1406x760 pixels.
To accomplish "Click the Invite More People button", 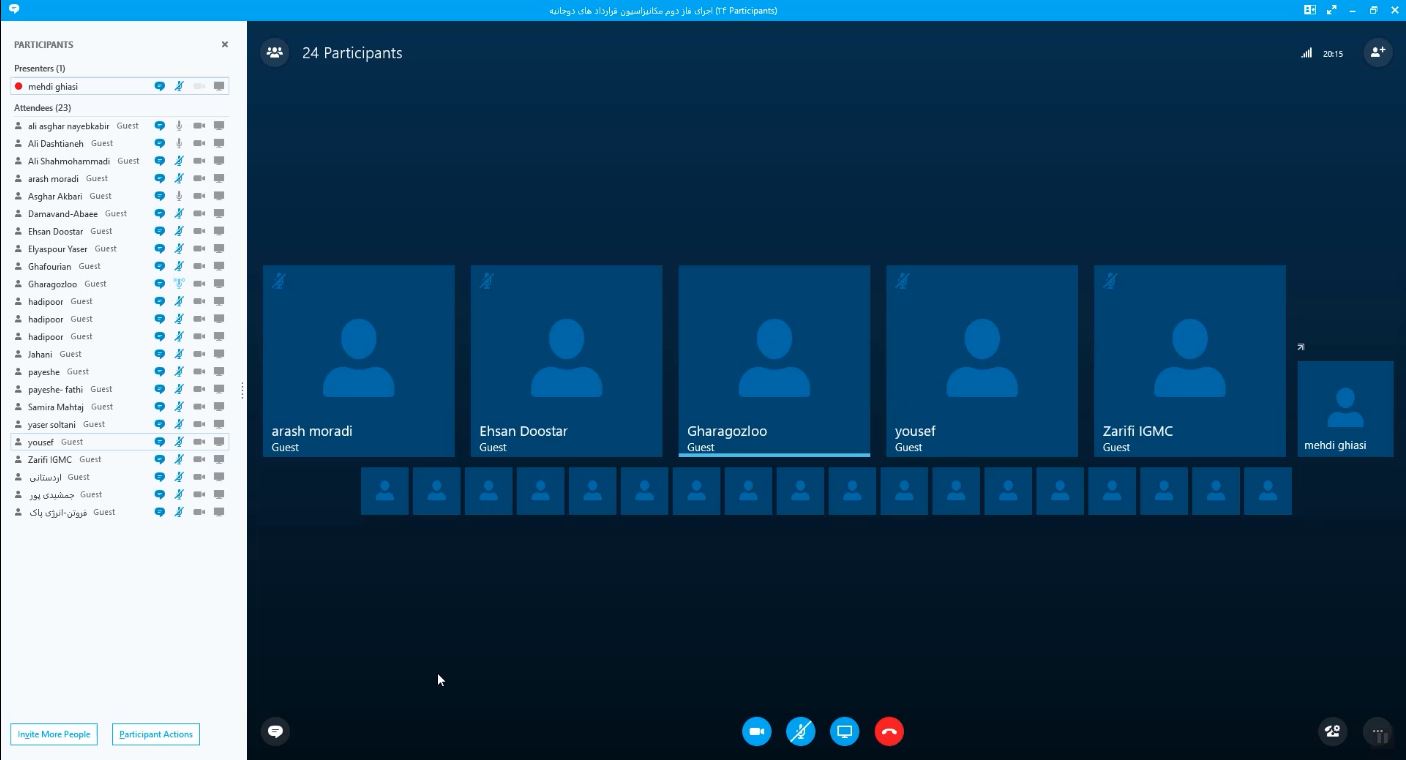I will pyautogui.click(x=54, y=734).
